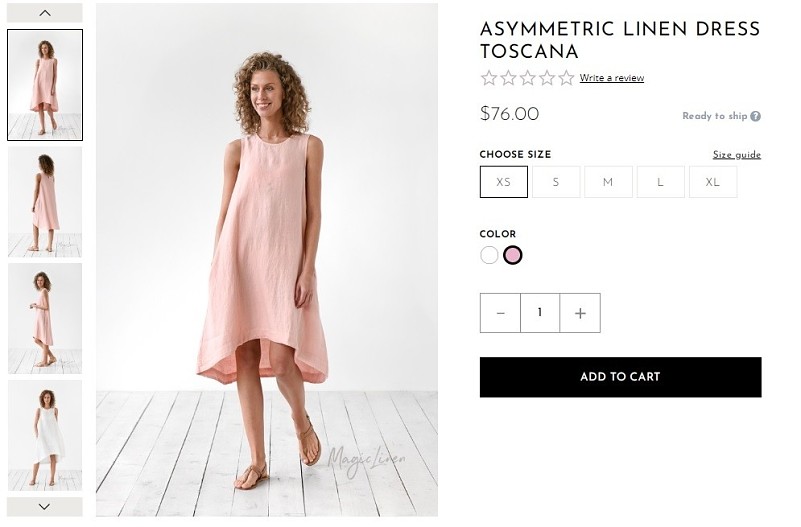Click the Ready to ship help icon

[x=756, y=116]
